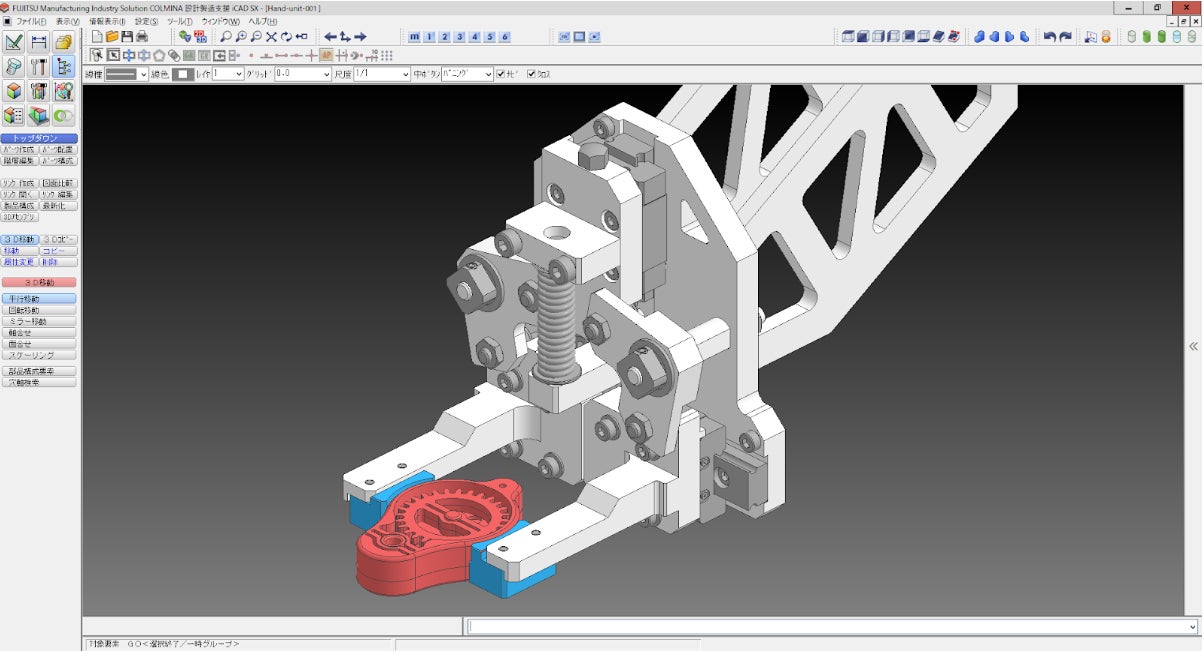Click the トップダウン button
The width and height of the screenshot is (1204, 652).
(39, 138)
